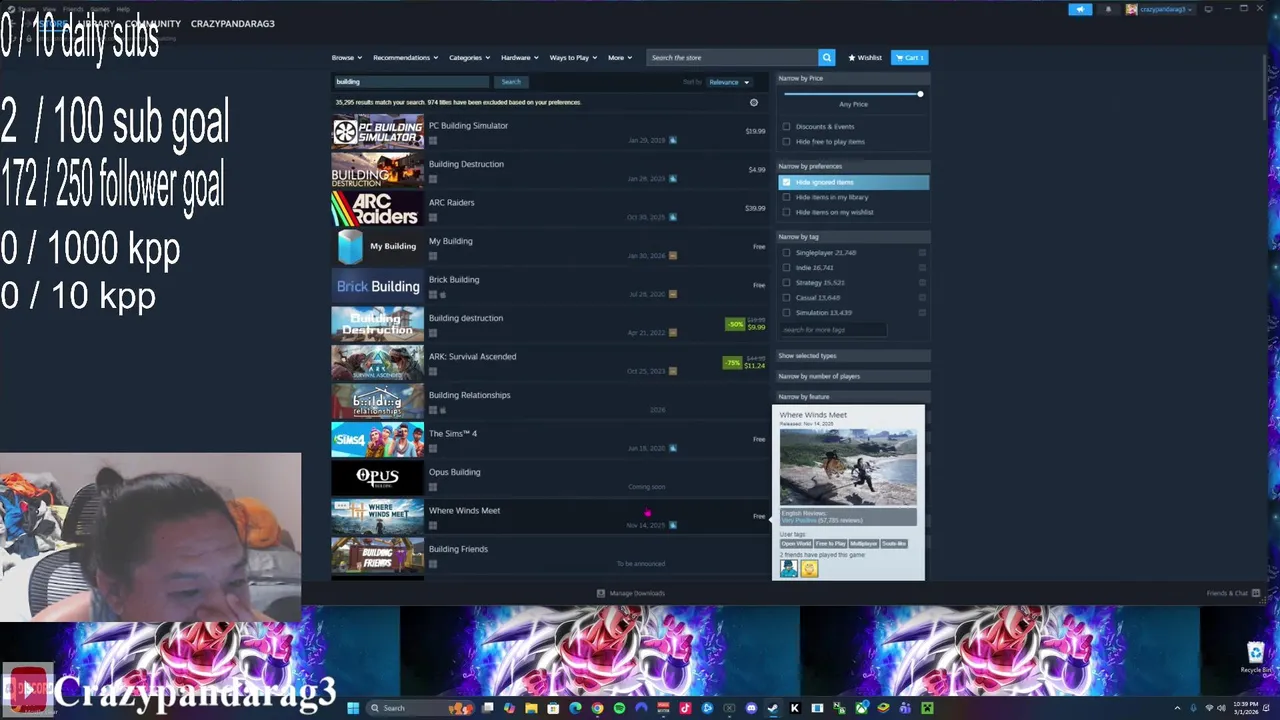Open Microsoft Edge from the taskbar
1280x720 pixels.
coord(575,708)
